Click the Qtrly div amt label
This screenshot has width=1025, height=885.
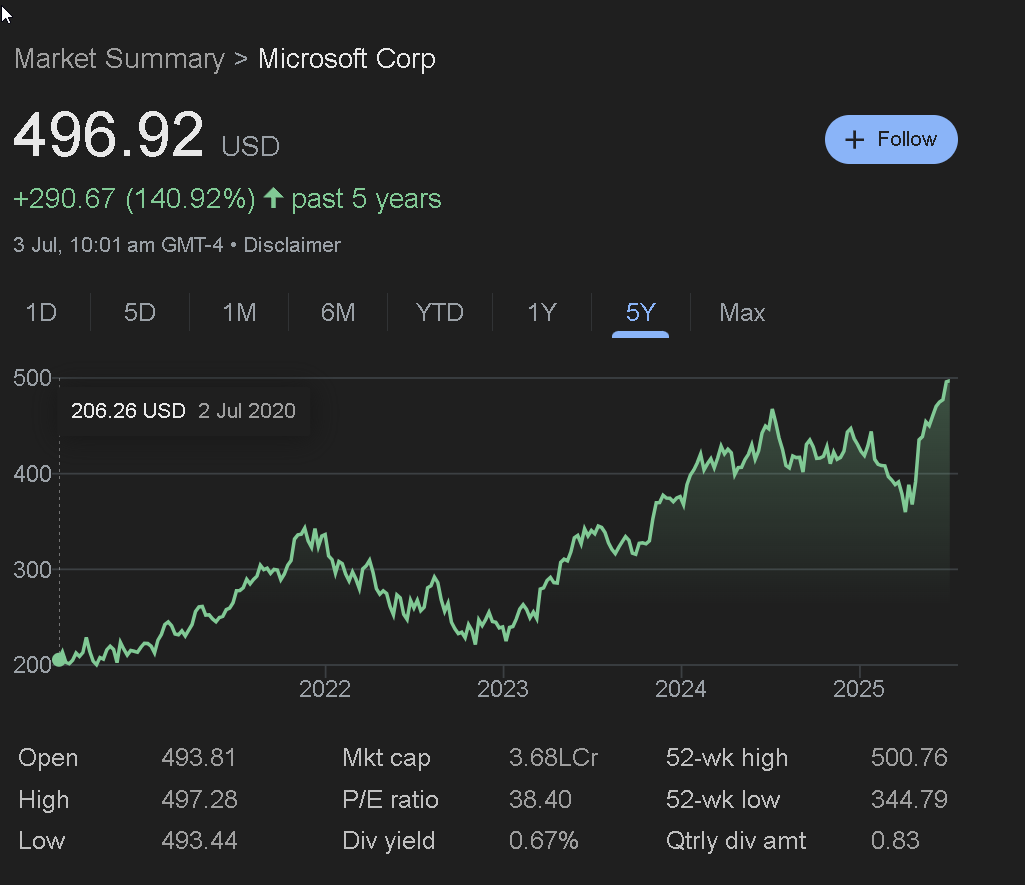[736, 841]
